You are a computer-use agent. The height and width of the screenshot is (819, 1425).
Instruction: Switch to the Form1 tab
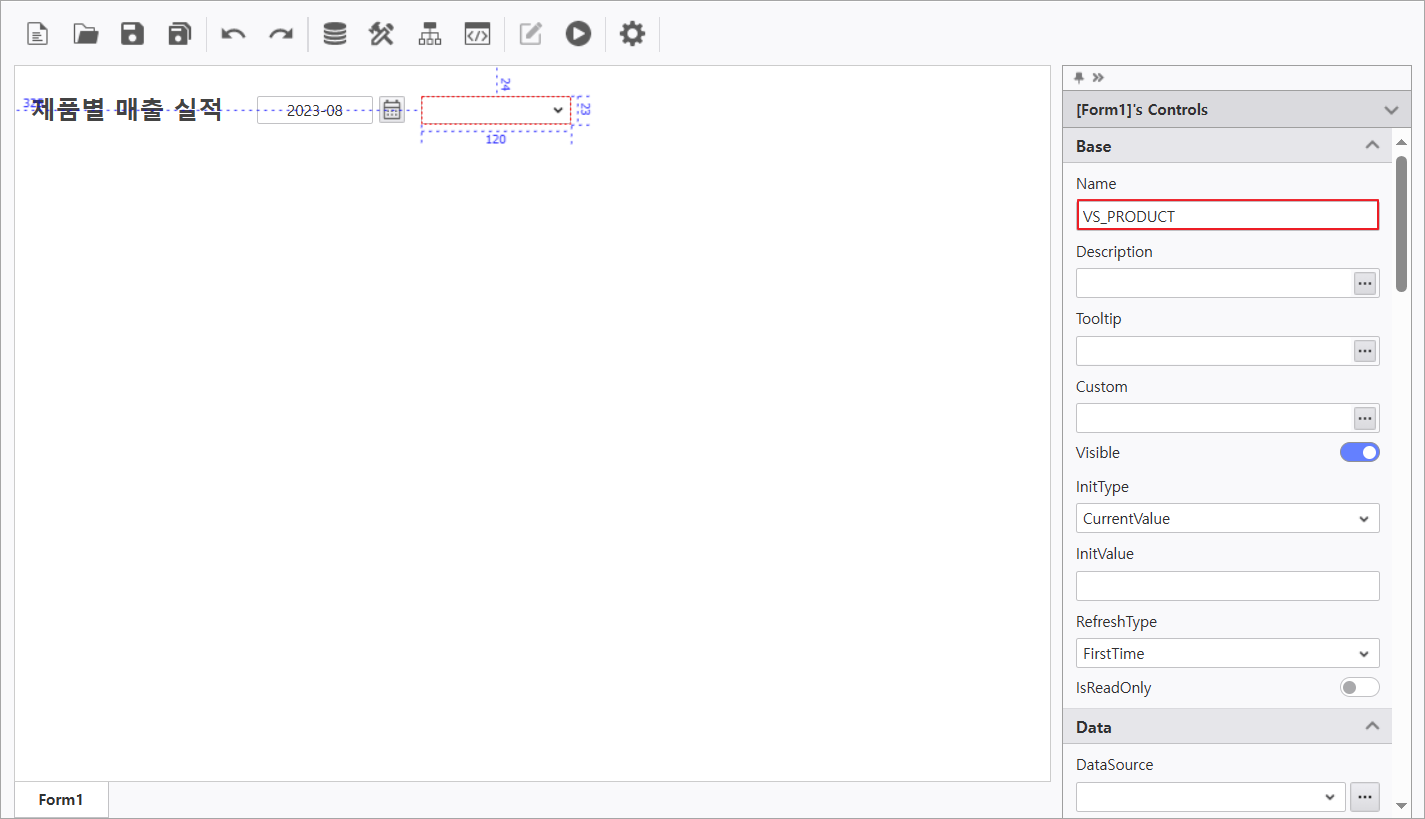point(61,799)
